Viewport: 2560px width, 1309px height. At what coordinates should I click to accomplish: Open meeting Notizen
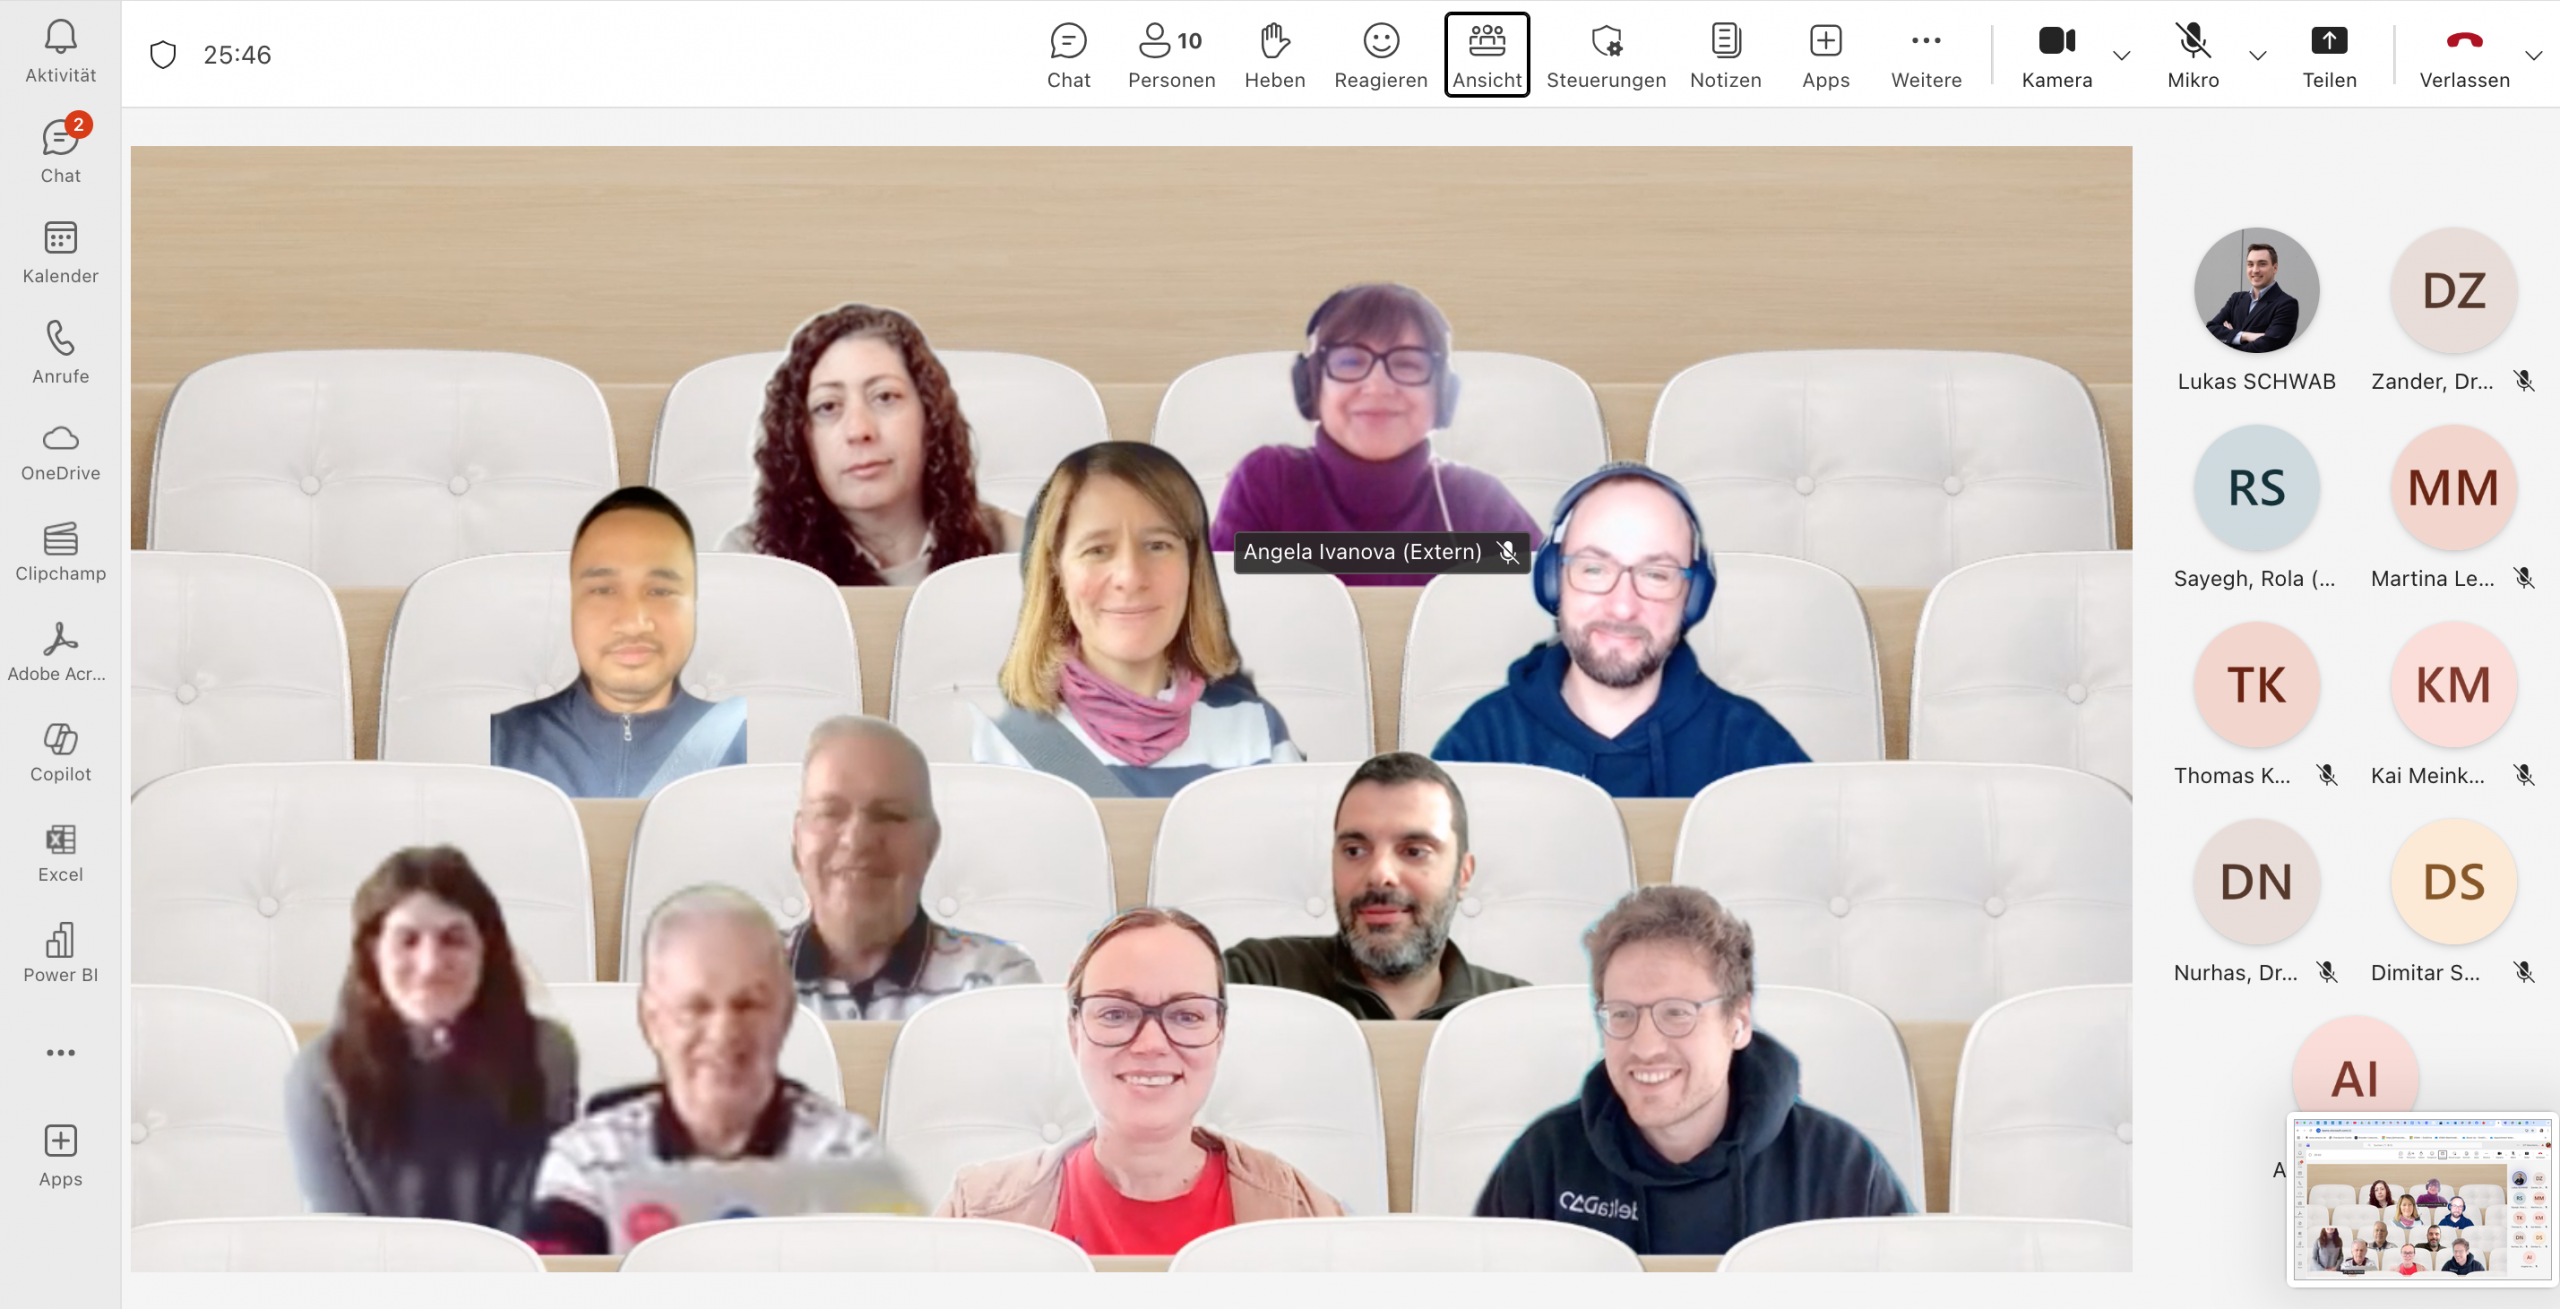pos(1725,55)
